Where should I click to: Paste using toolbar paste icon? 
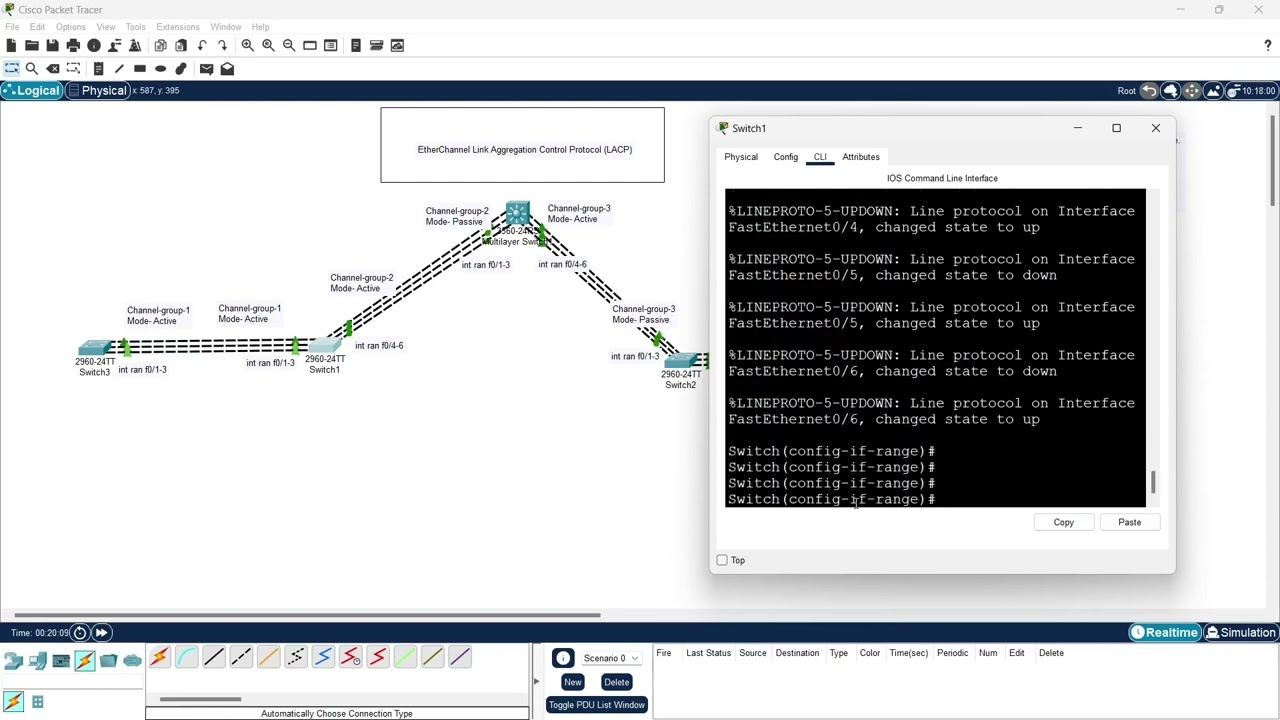181,45
